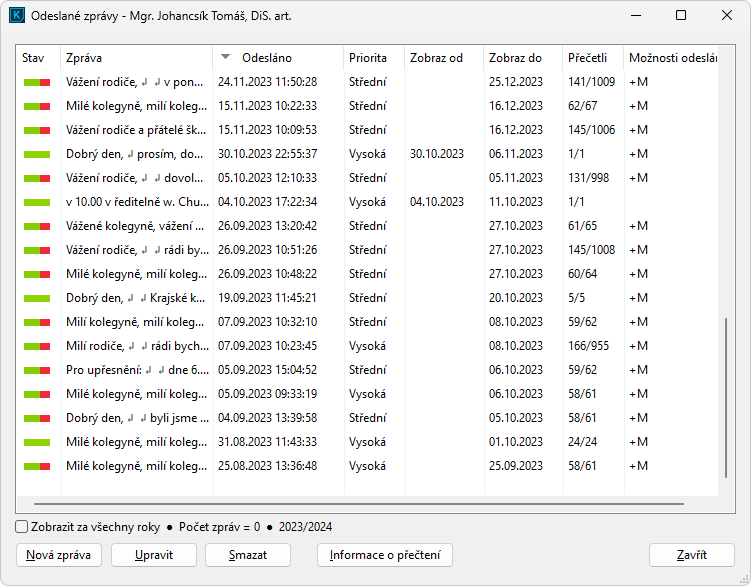Click the sort arrow in the Odesláno header

click(x=226, y=57)
